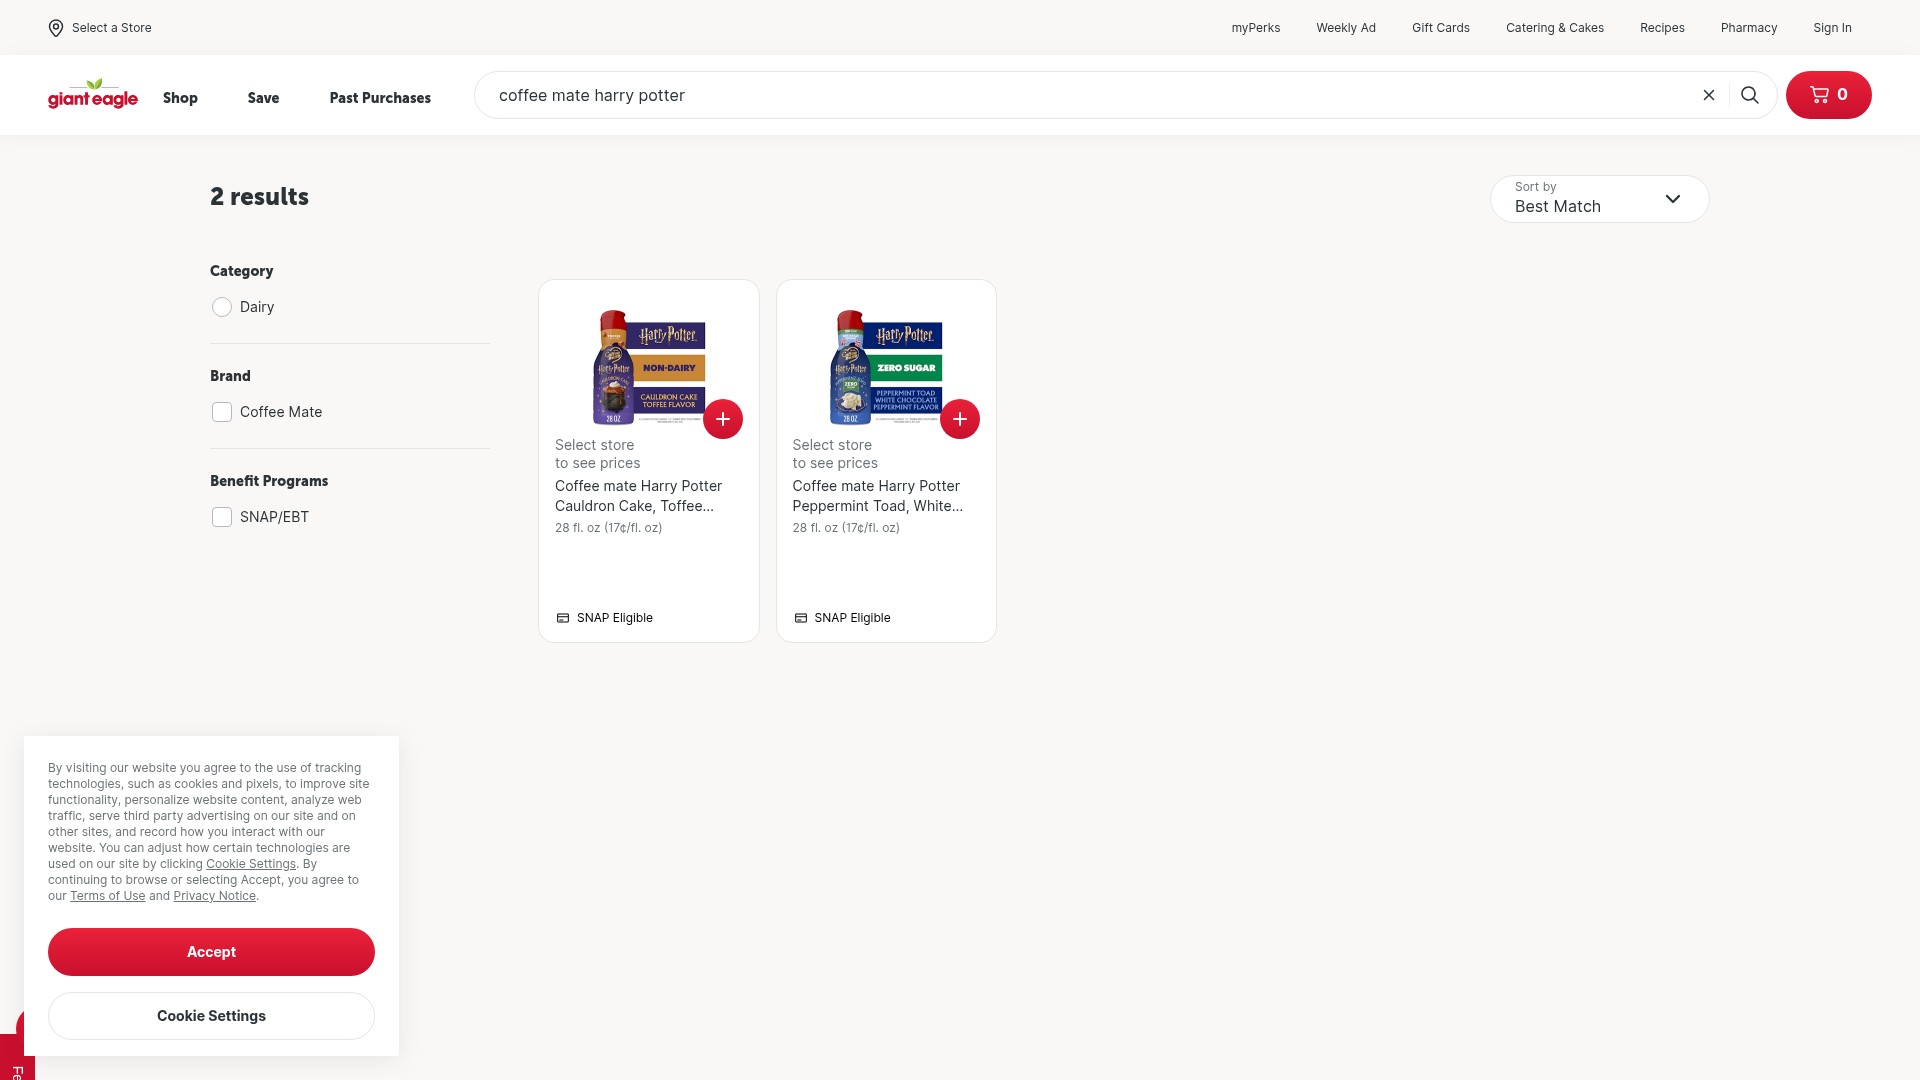Screen dimensions: 1920x1080
Task: Go to the Pharmacy page
Action: click(x=1749, y=28)
